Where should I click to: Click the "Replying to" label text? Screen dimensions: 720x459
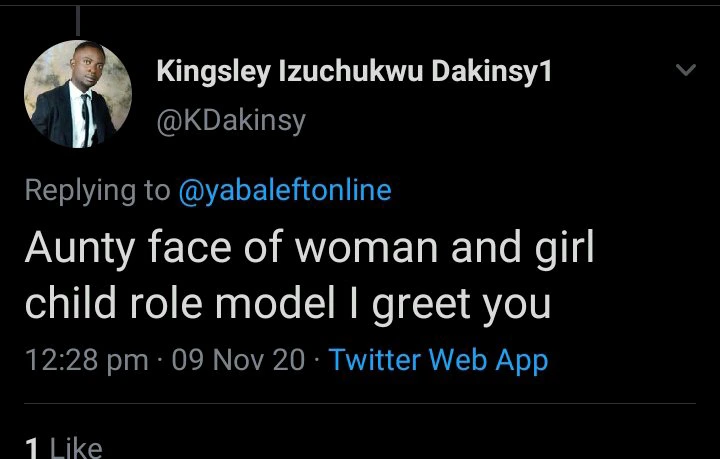(x=97, y=191)
